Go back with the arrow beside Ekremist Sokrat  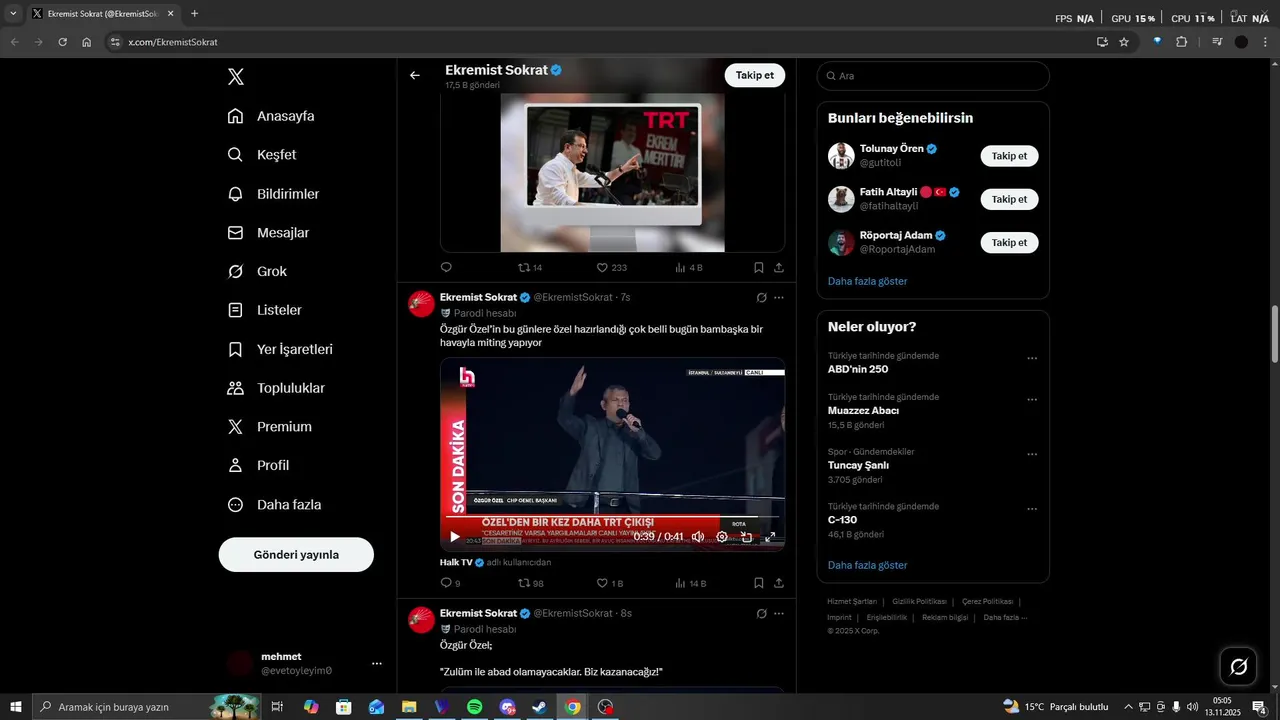click(415, 75)
